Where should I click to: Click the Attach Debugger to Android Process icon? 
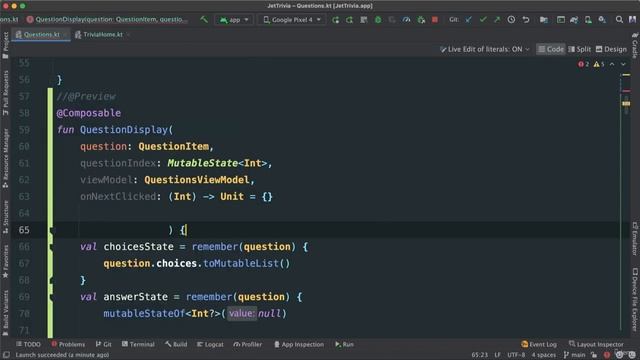421,20
